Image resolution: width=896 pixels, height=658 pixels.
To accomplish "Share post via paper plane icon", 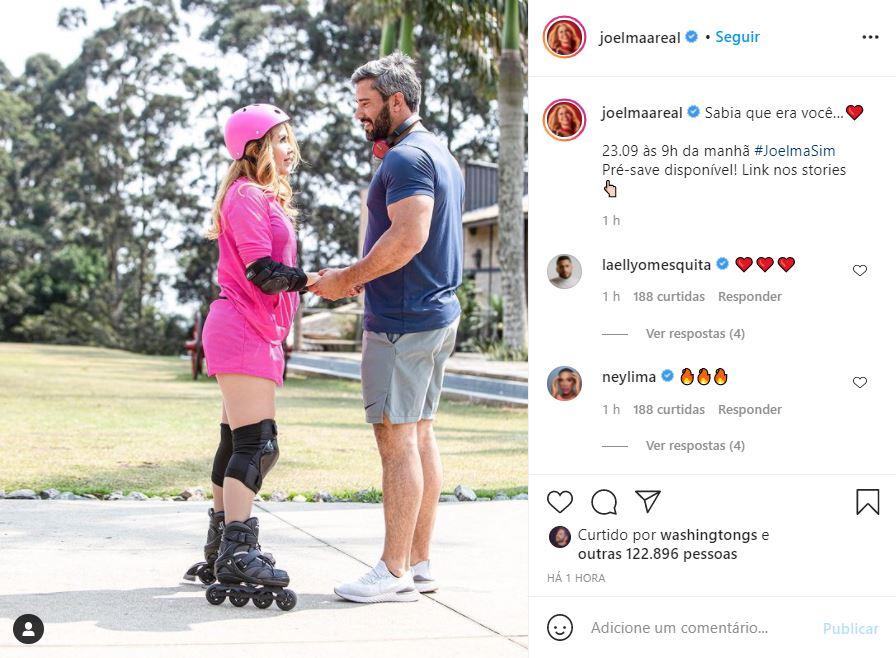I will 648,501.
